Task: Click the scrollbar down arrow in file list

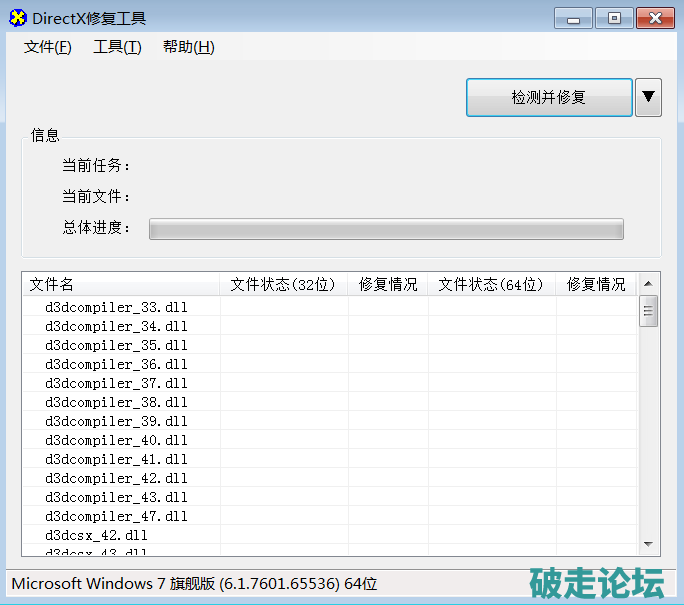Action: click(x=648, y=544)
